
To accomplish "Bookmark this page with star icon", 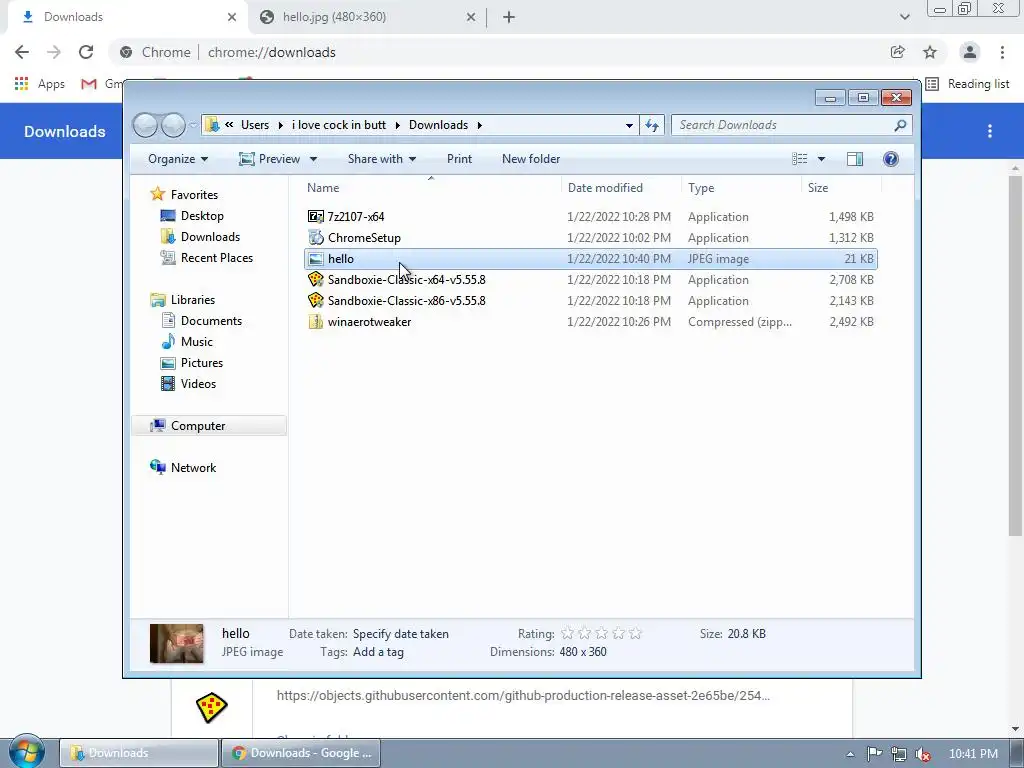I will click(x=930, y=52).
